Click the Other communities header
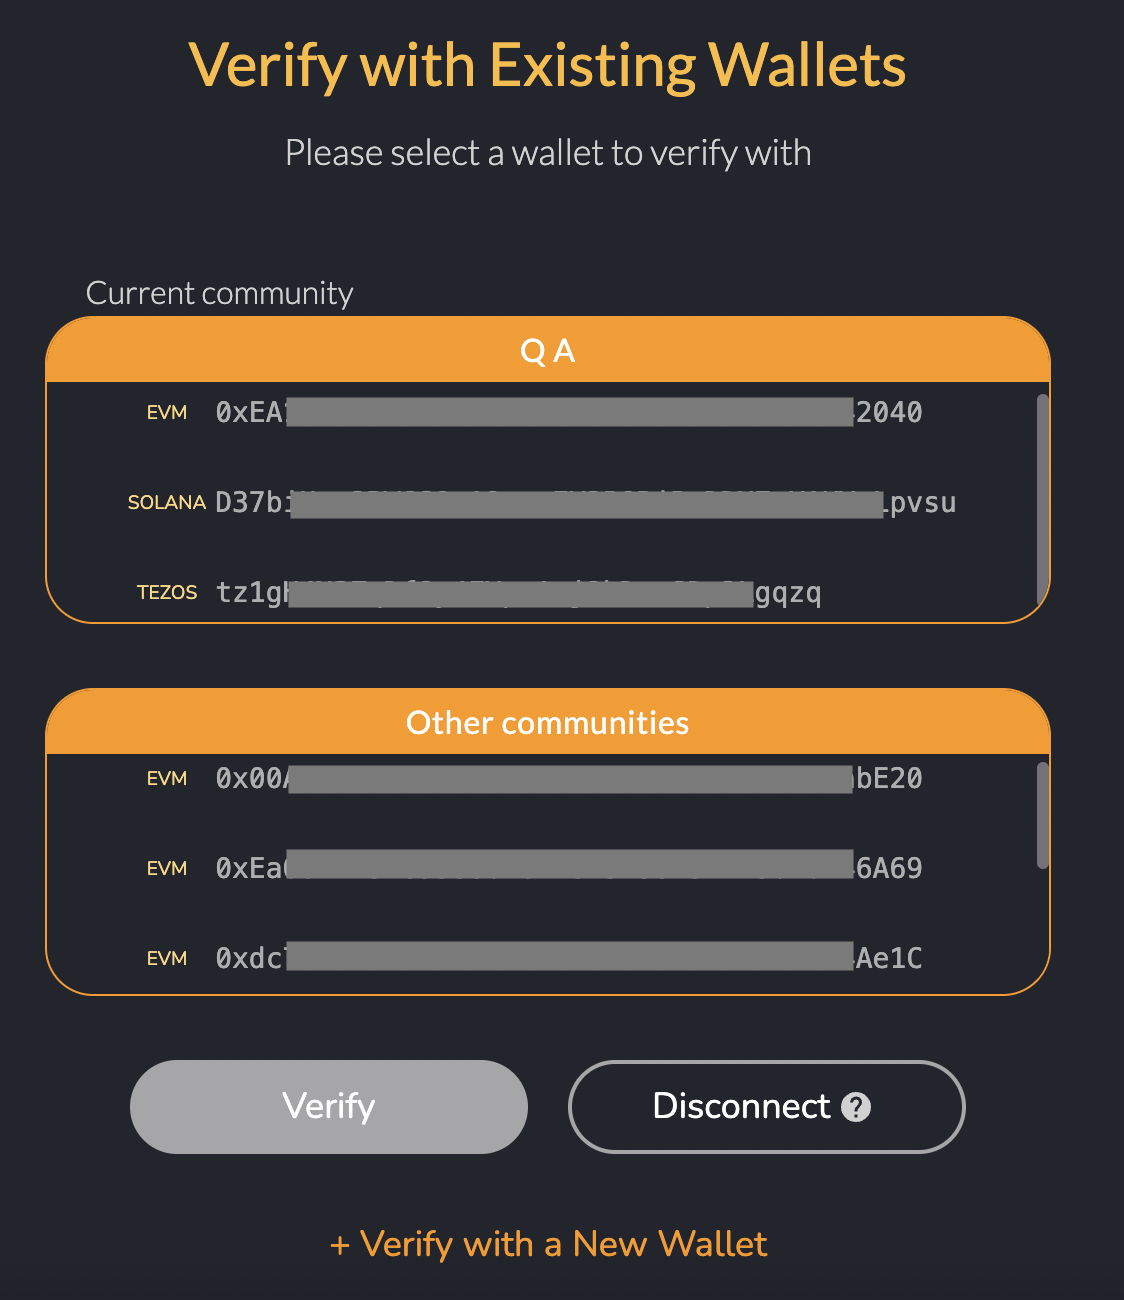 click(x=547, y=722)
